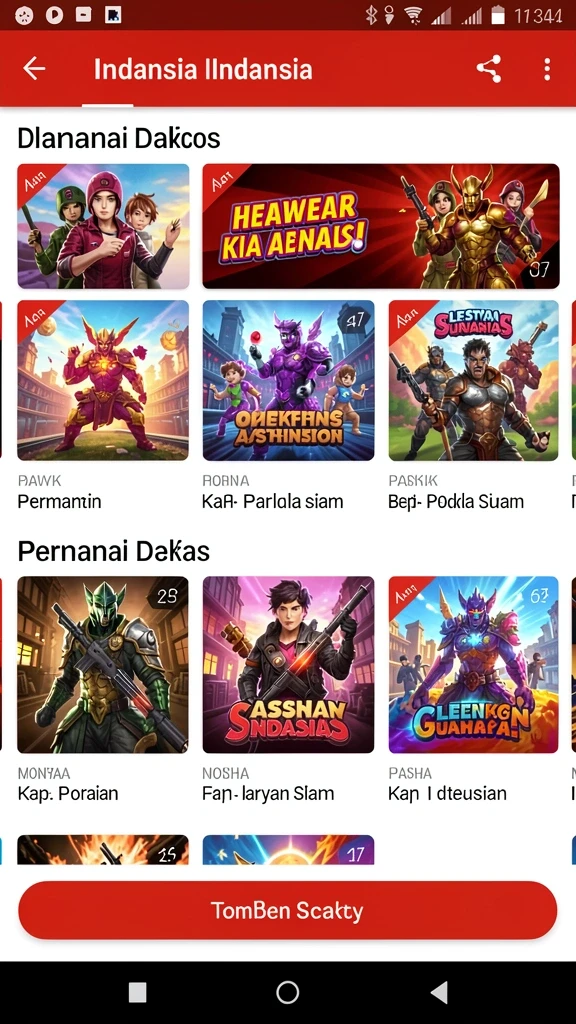Screen dimensions: 576x1024
Task: Tap Android back triangle button
Action: pos(440,993)
